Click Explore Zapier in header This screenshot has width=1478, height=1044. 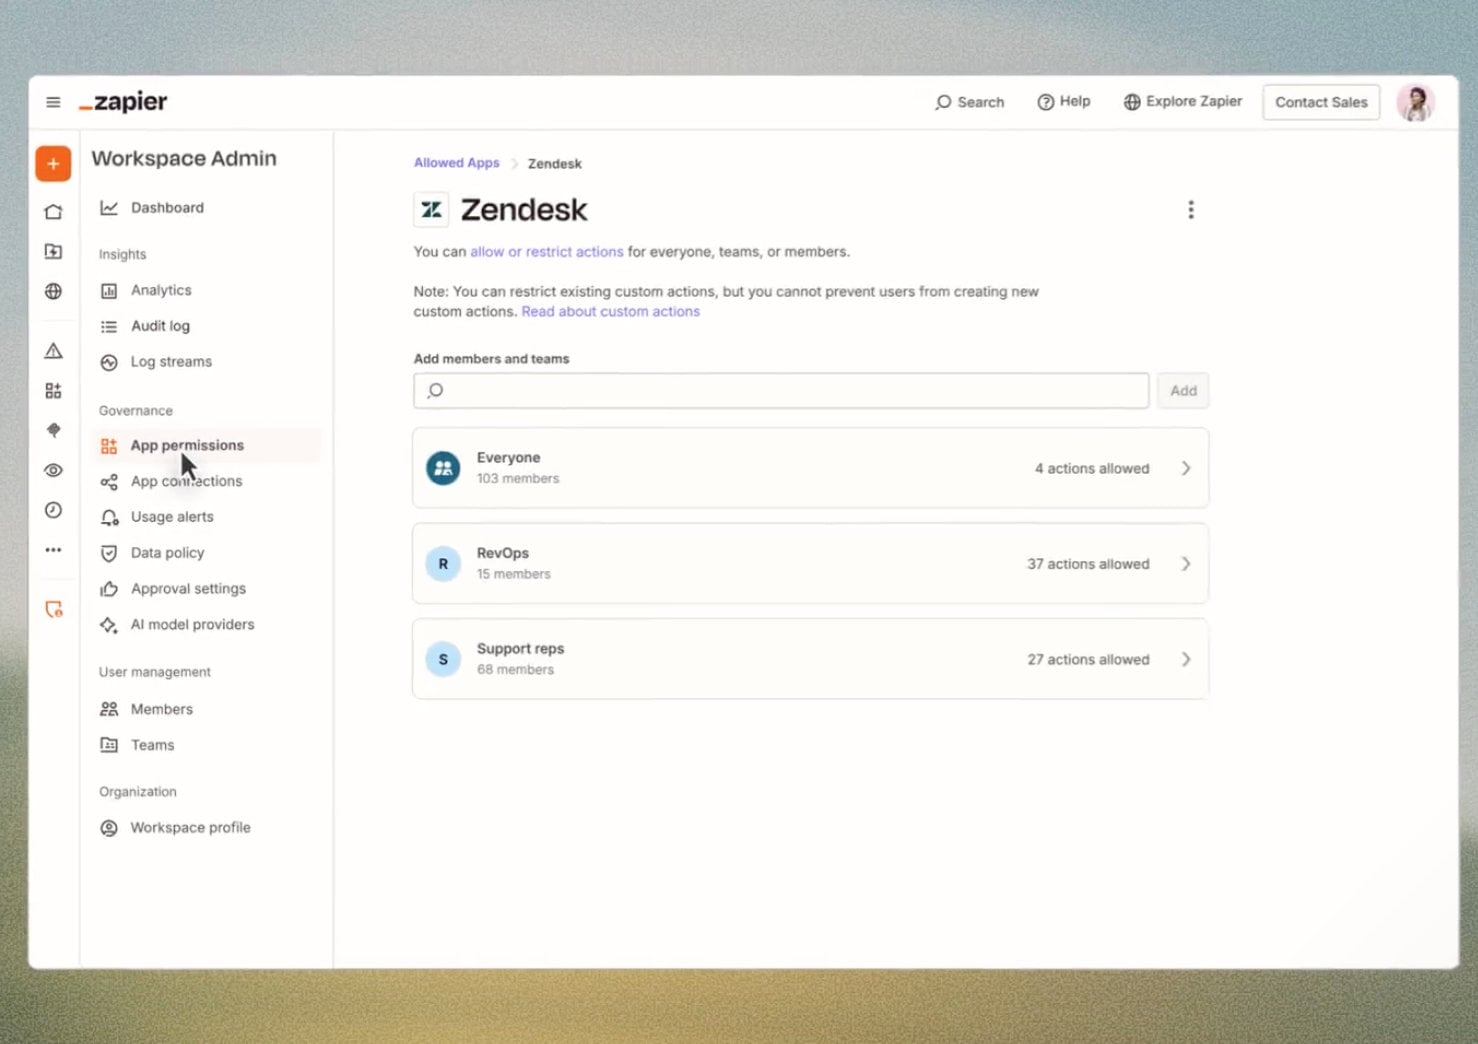(x=1182, y=102)
